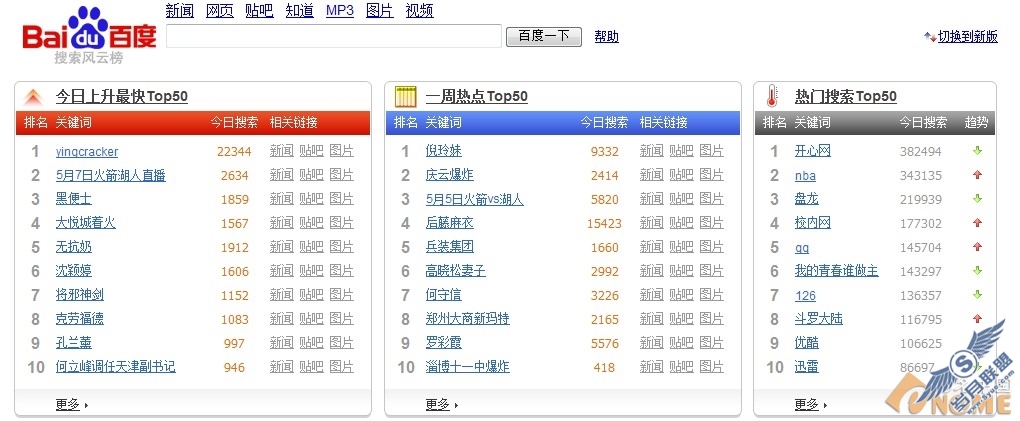Image resolution: width=1020 pixels, height=421 pixels.
Task: Click inside the Baidu search input field
Action: (333, 37)
